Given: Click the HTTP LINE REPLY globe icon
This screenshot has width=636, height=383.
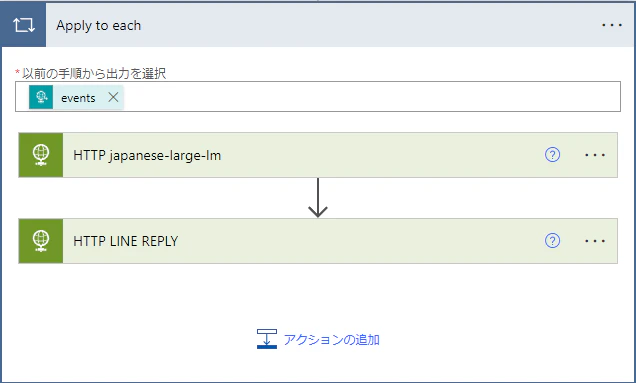Looking at the screenshot, I should 41,241.
